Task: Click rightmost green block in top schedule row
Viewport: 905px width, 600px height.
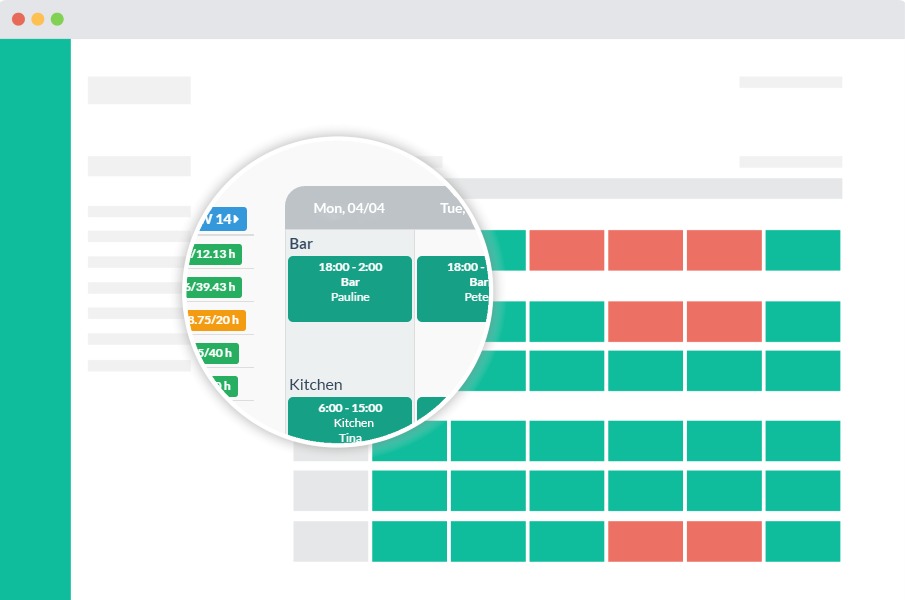Action: (803, 250)
